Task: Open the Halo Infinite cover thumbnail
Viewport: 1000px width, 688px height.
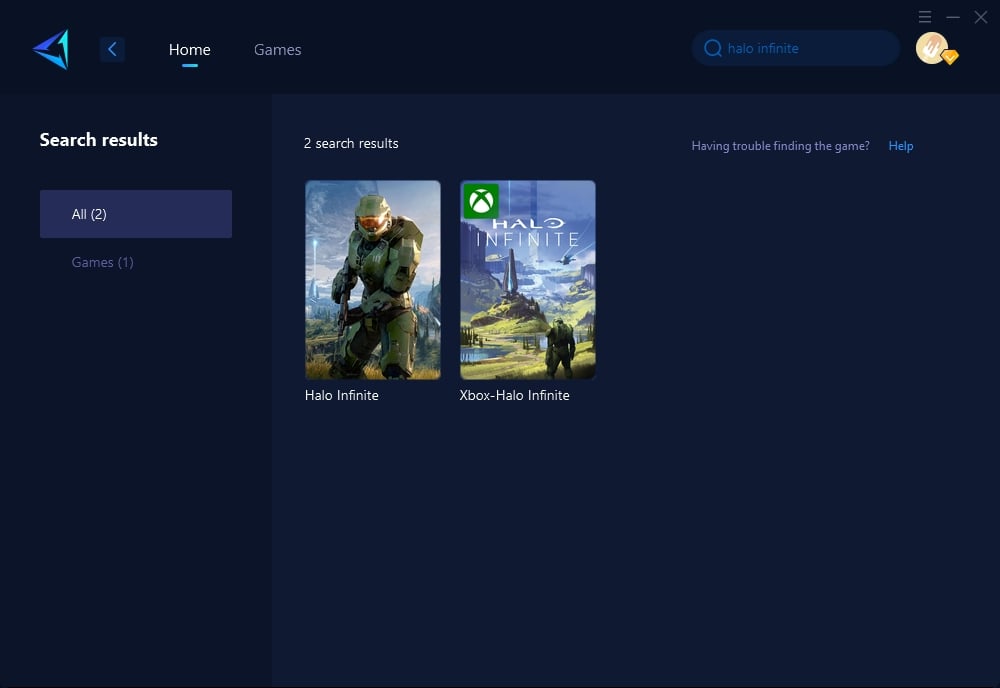Action: click(373, 280)
